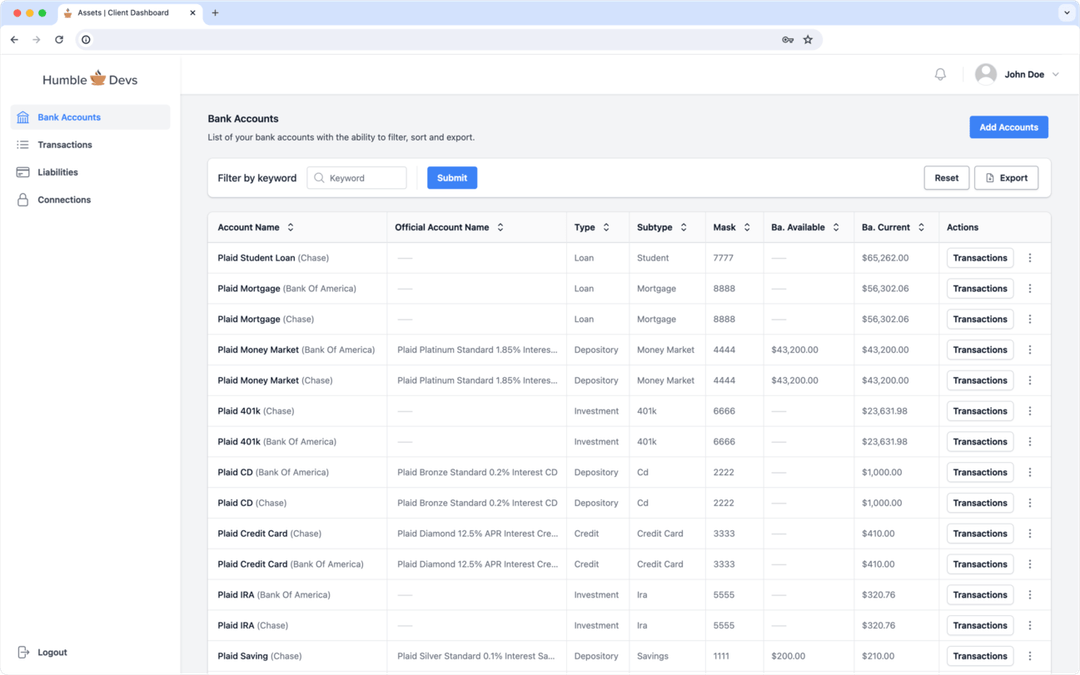Open the Liabilities page

point(58,172)
